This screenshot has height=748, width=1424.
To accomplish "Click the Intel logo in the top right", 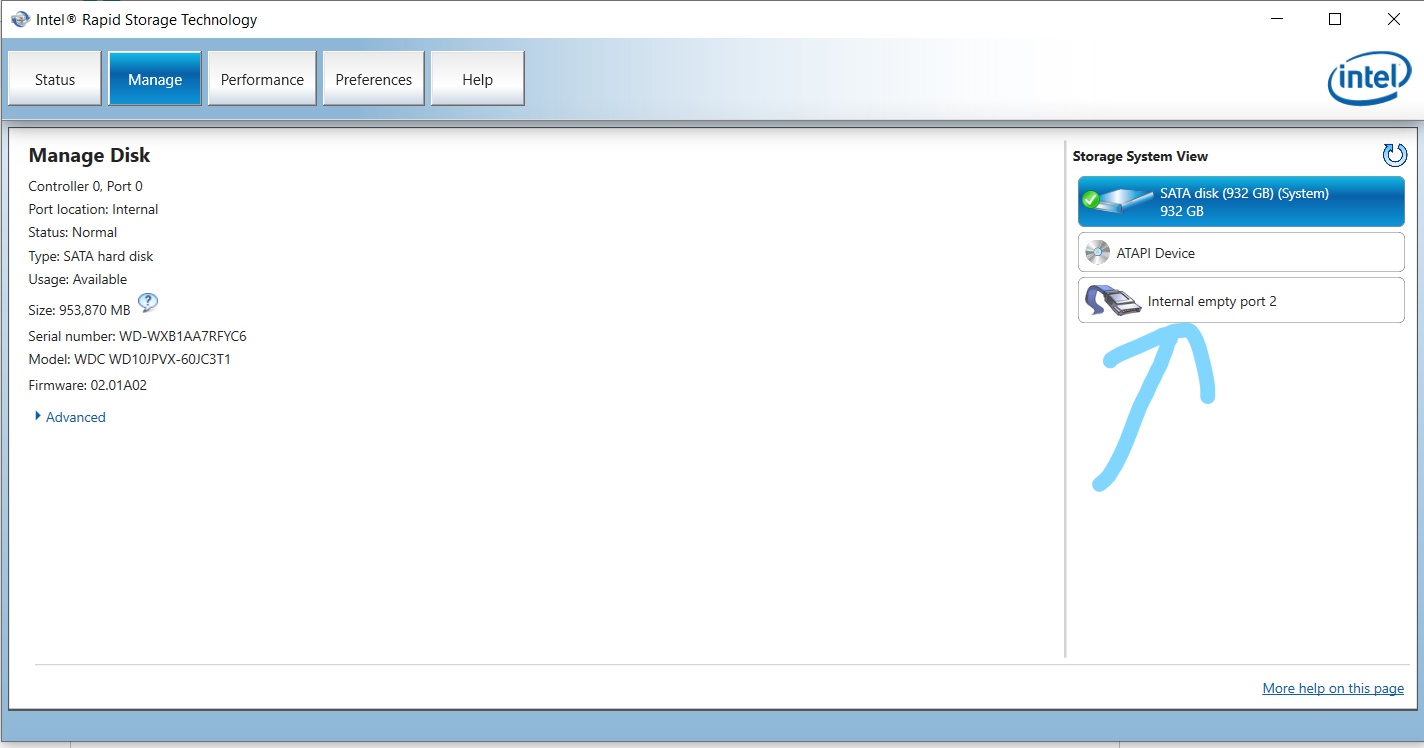I will [1369, 79].
